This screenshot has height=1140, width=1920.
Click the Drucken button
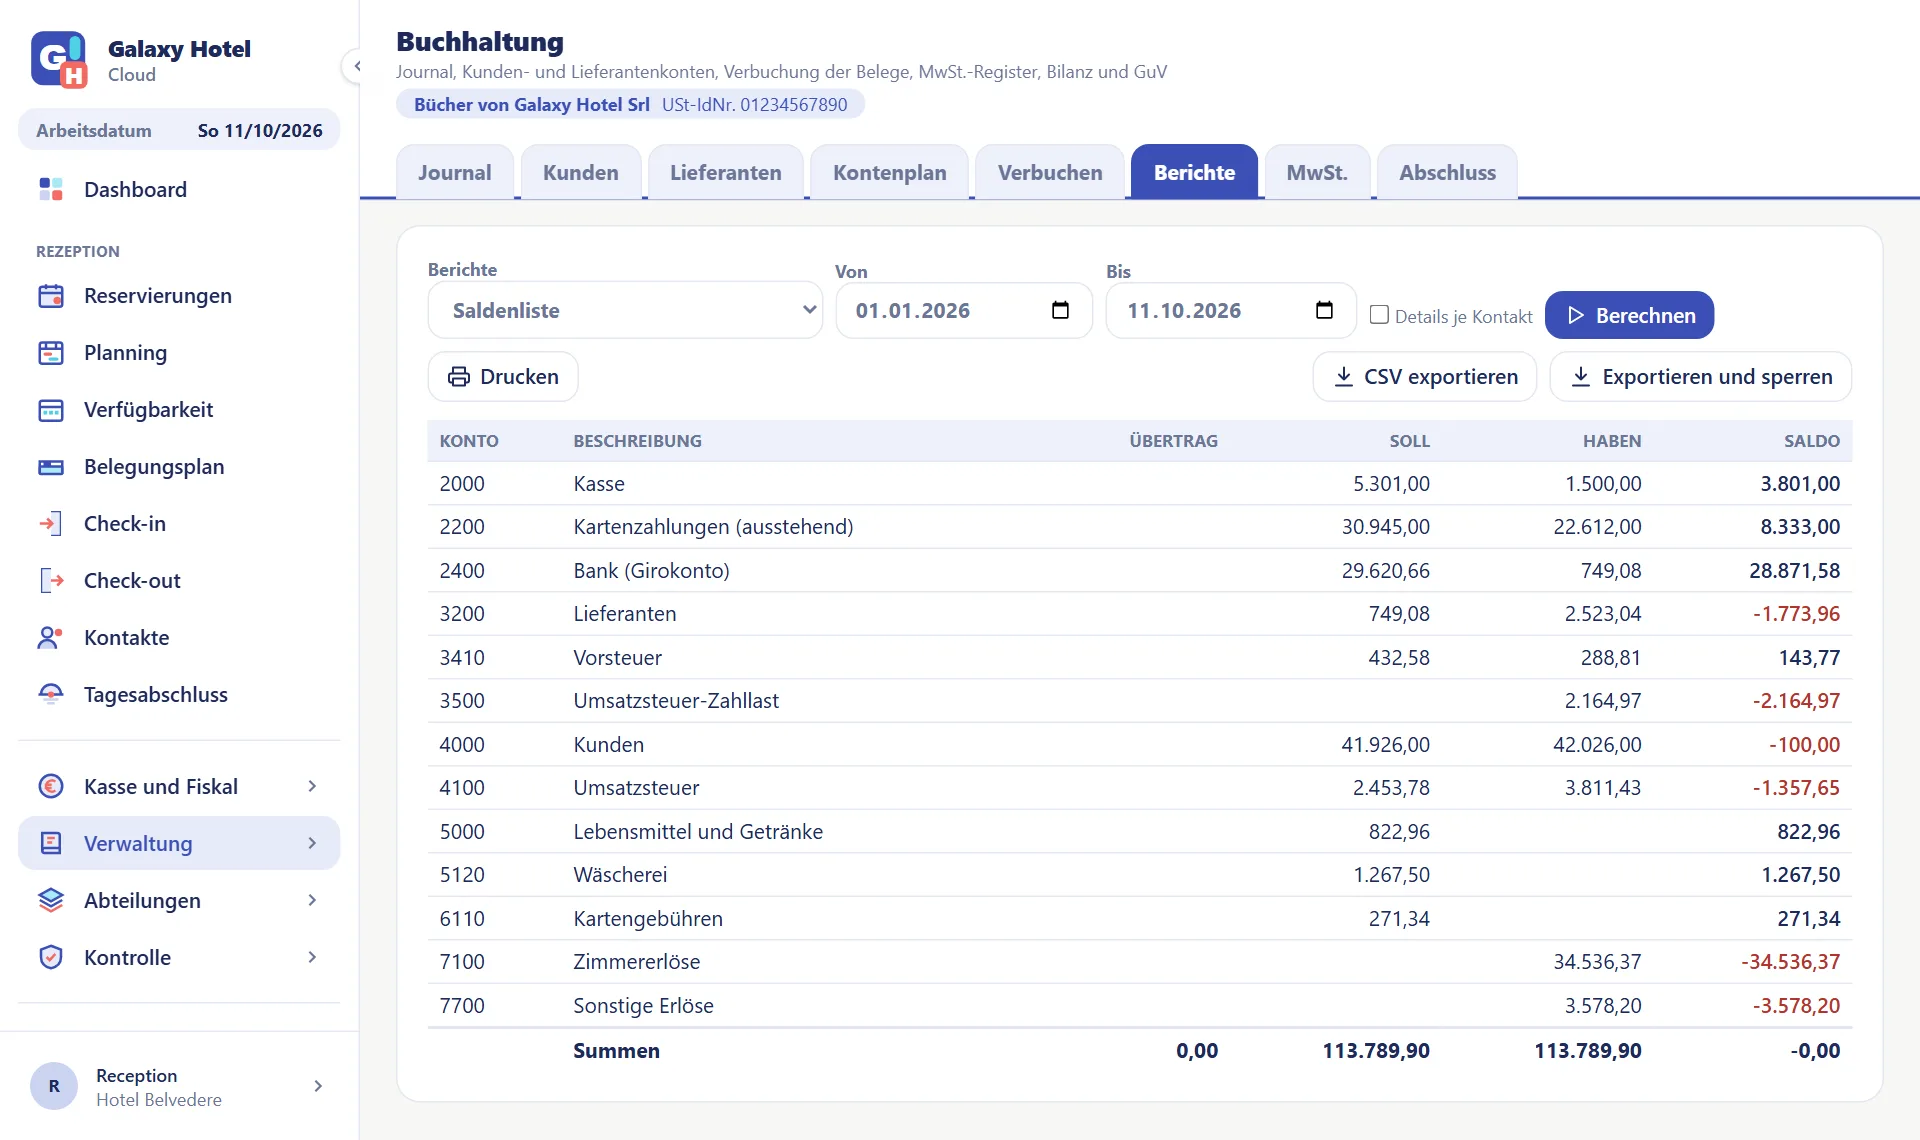(503, 376)
